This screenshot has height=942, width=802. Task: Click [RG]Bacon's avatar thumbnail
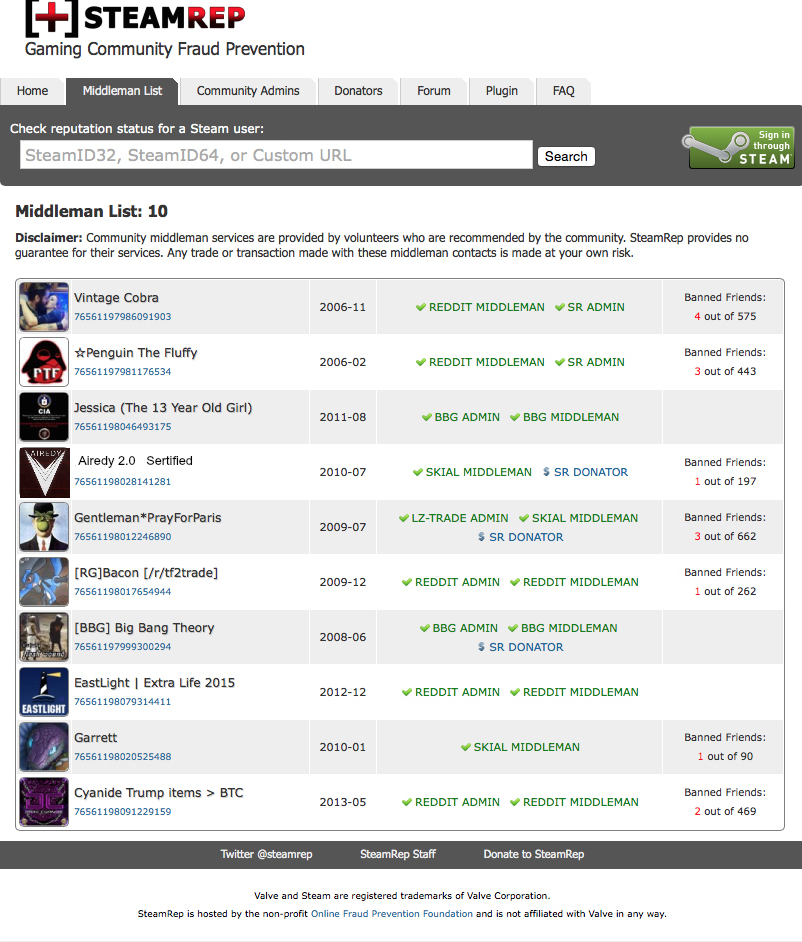tap(44, 582)
